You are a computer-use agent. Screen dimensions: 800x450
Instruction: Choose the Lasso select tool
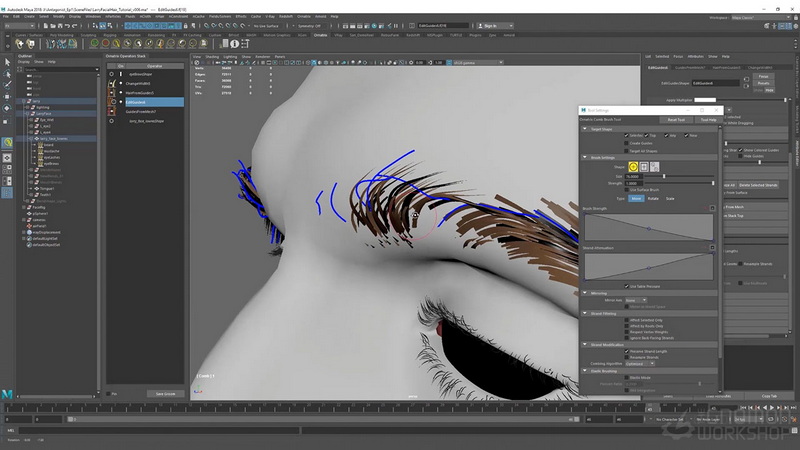pos(7,73)
